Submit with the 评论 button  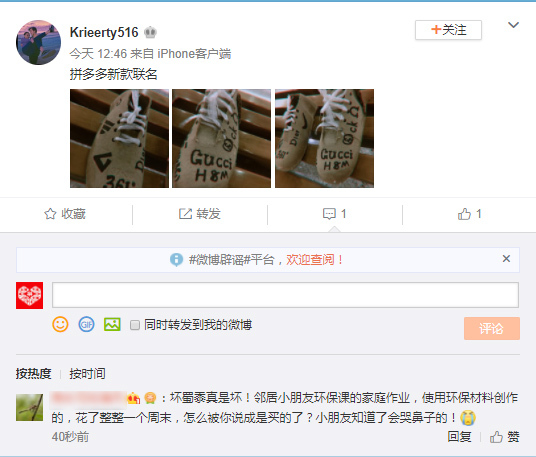pyautogui.click(x=492, y=328)
